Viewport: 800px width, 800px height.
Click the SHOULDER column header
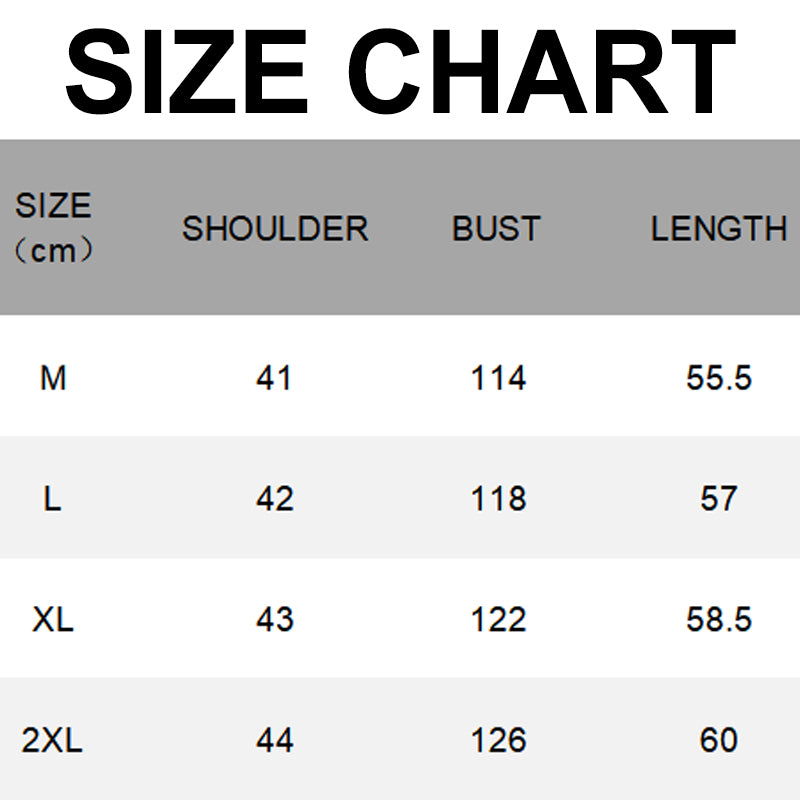(x=275, y=229)
